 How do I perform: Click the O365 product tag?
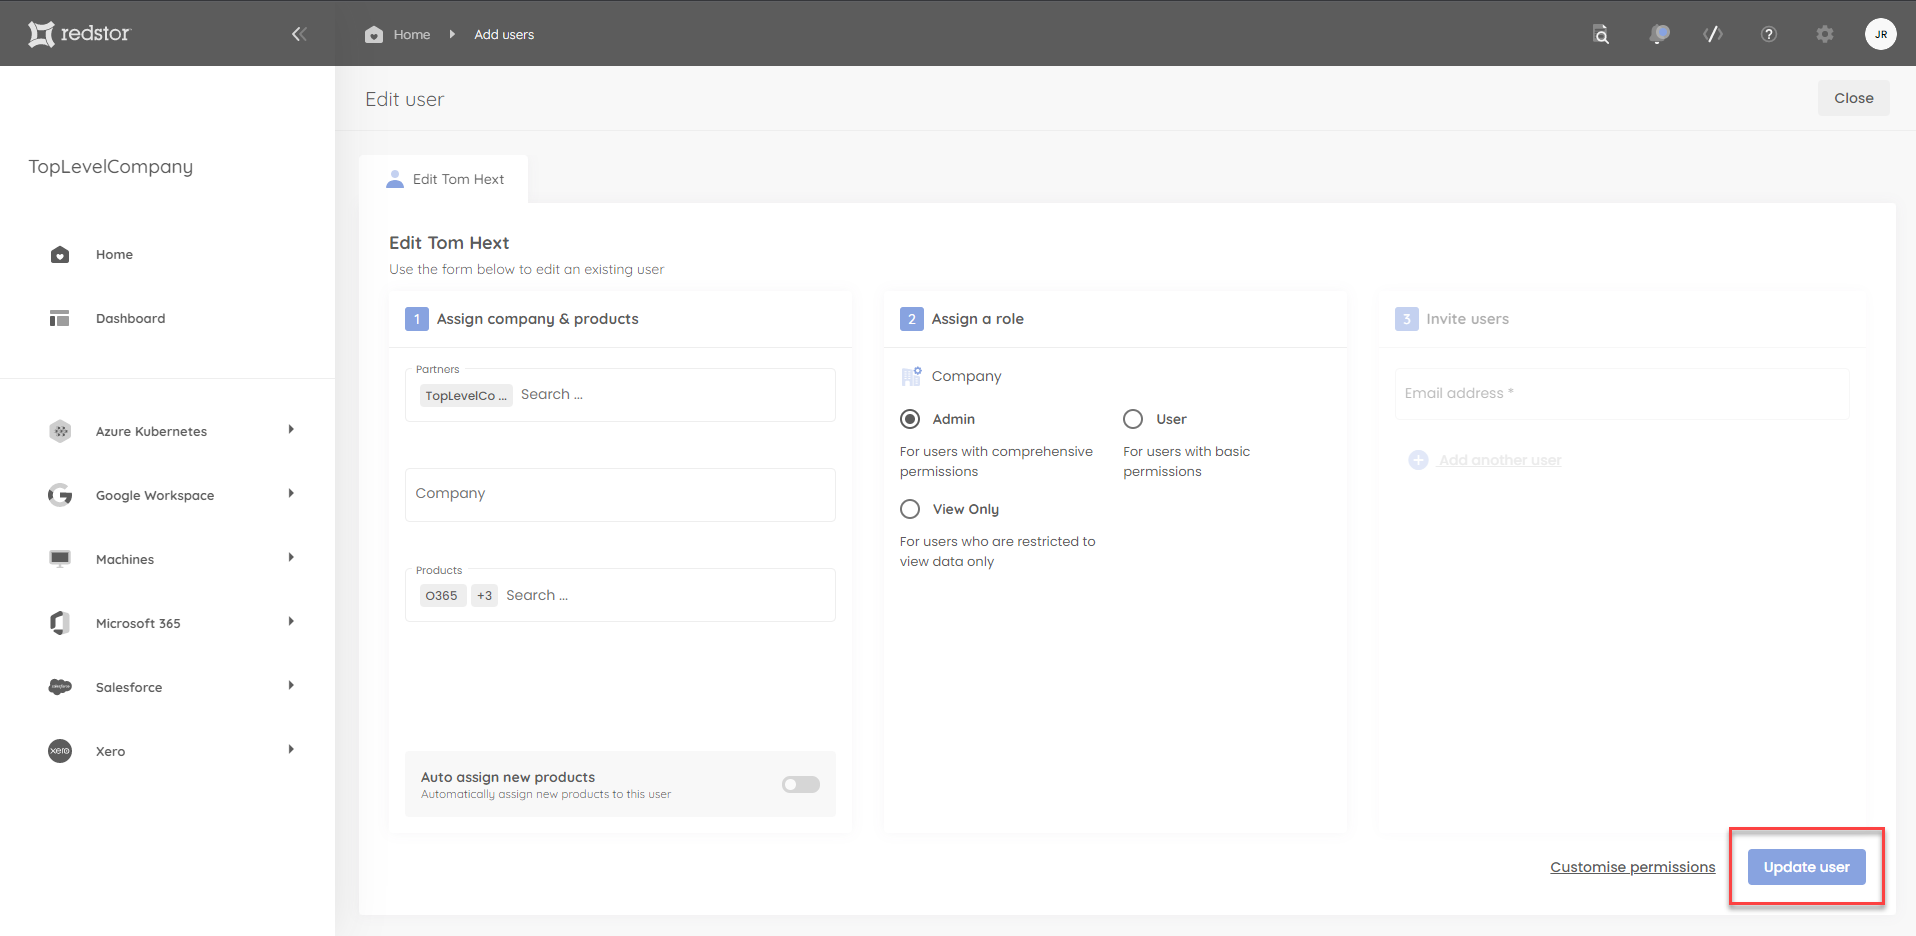[x=441, y=595]
